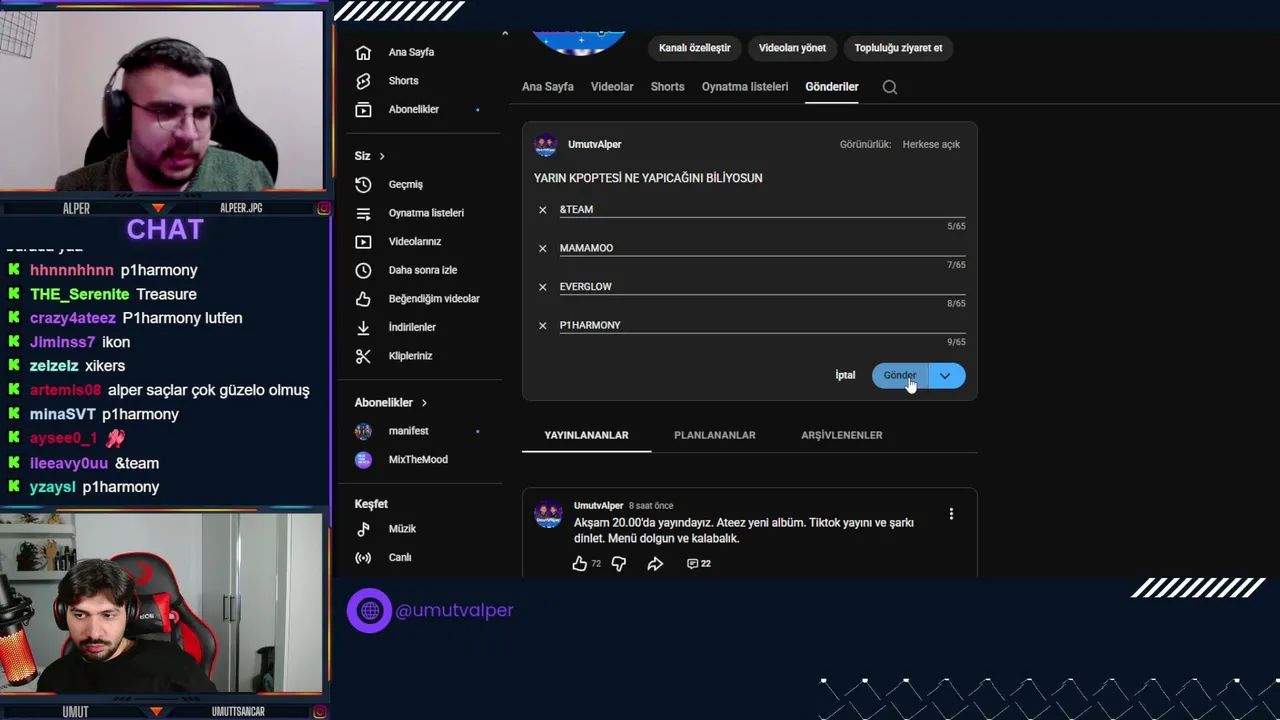Screen dimensions: 1280x720
Task: Click the Instagram icon beside ALPEER.JPG
Action: click(x=323, y=208)
